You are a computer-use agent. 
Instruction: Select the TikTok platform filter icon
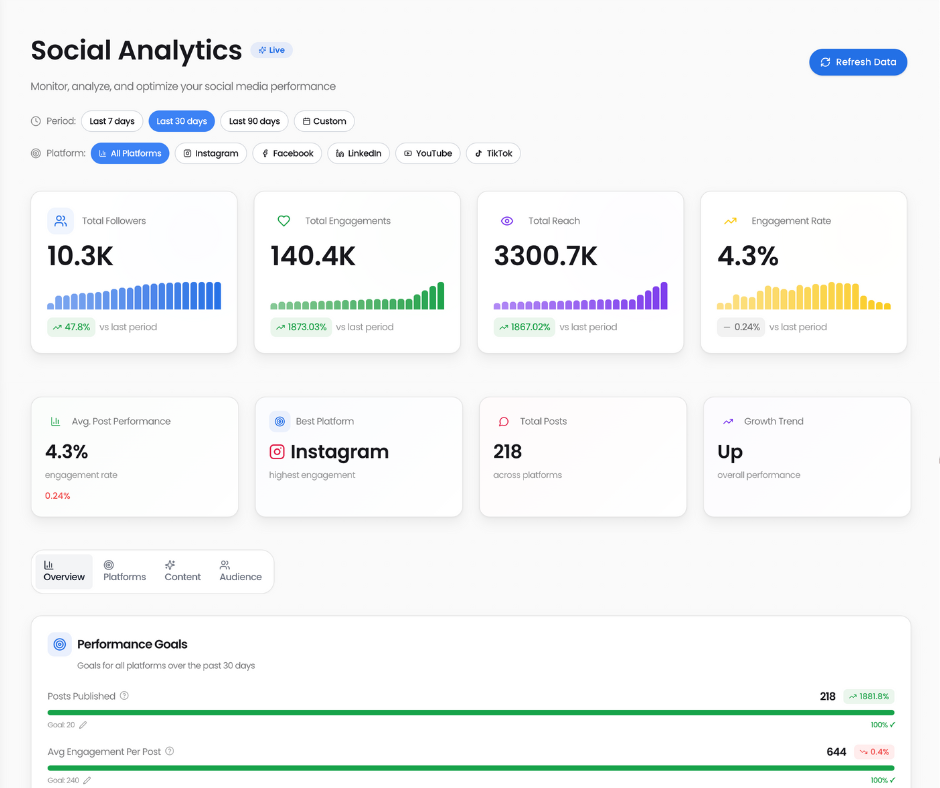pos(480,153)
